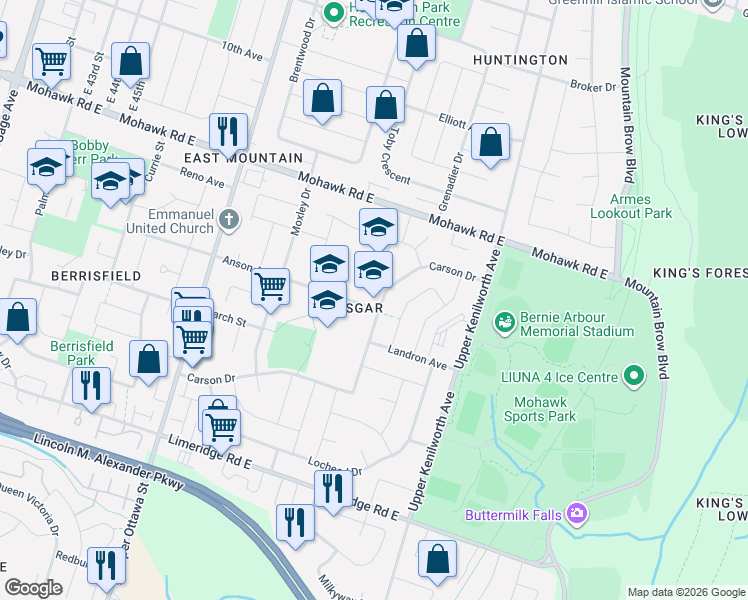Click the shopping bag marker below the Recreation Centre label
The width and height of the screenshot is (748, 600).
416,45
